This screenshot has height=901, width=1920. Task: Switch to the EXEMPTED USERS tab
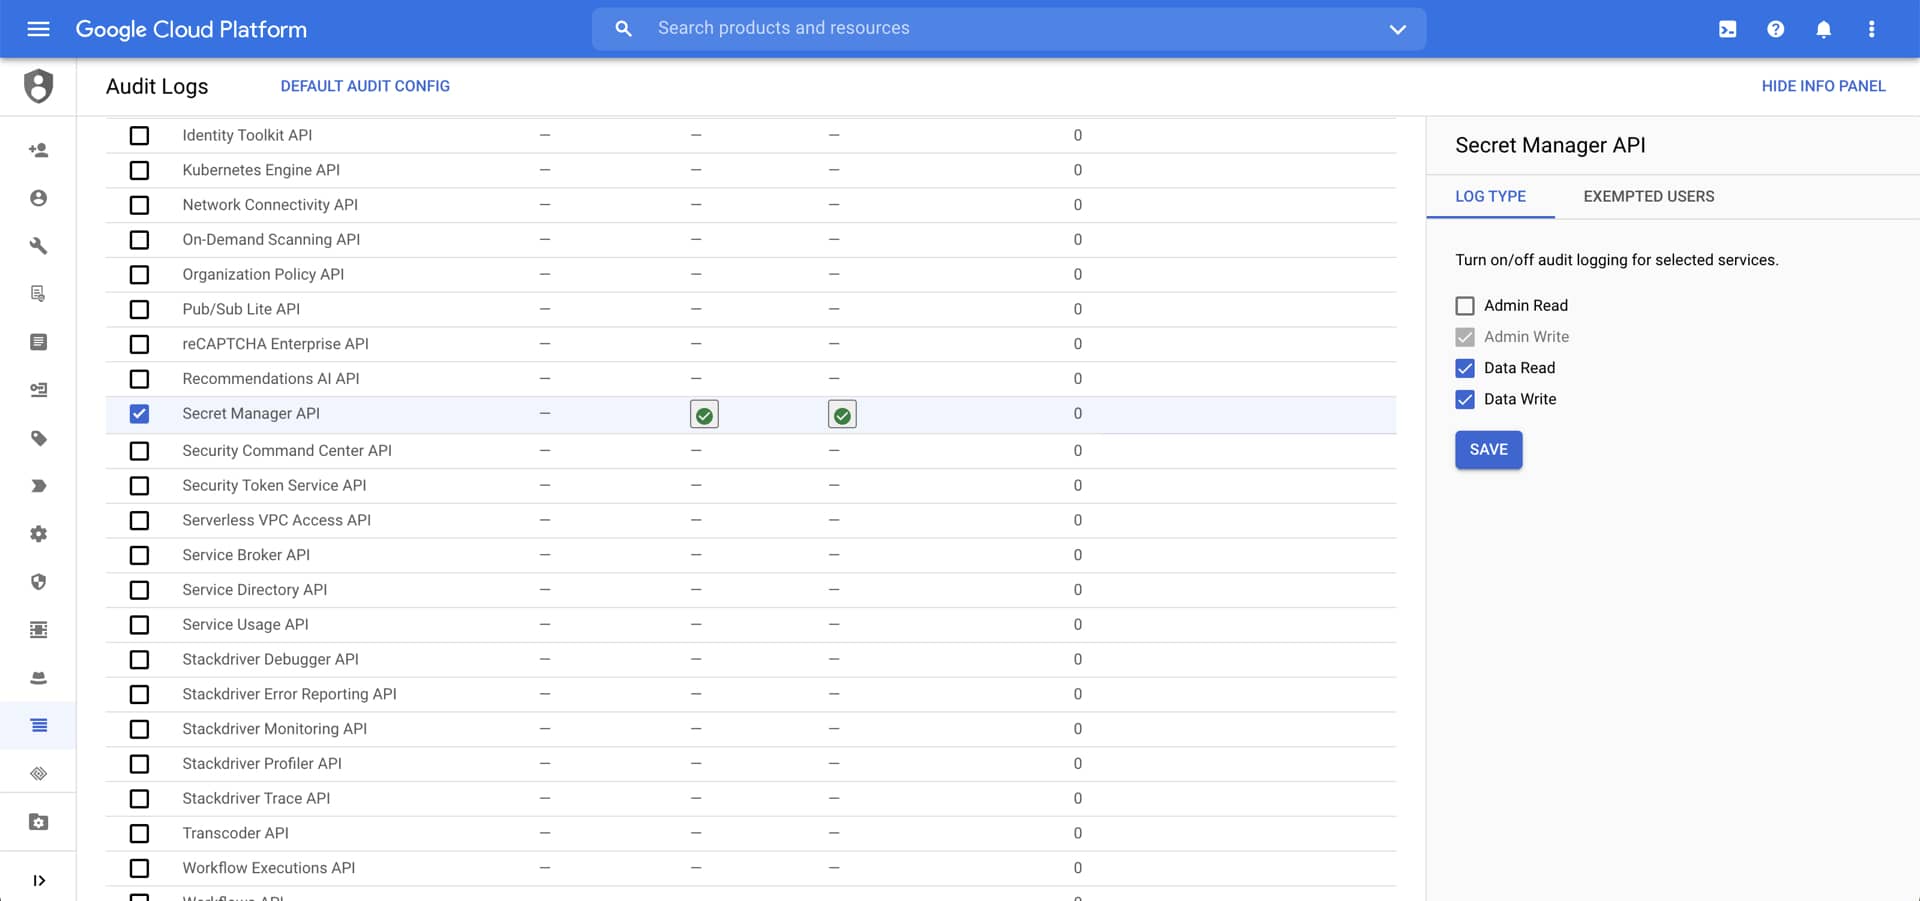coord(1648,197)
